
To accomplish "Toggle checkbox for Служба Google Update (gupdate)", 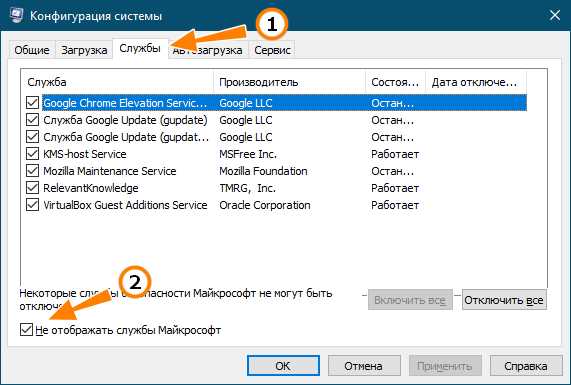I will tap(32, 120).
